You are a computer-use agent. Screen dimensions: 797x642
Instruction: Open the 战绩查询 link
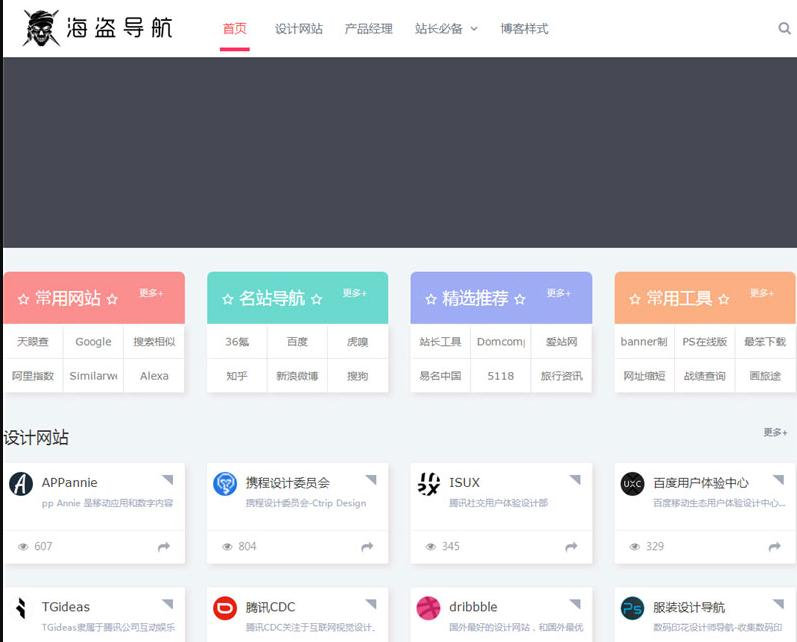704,376
